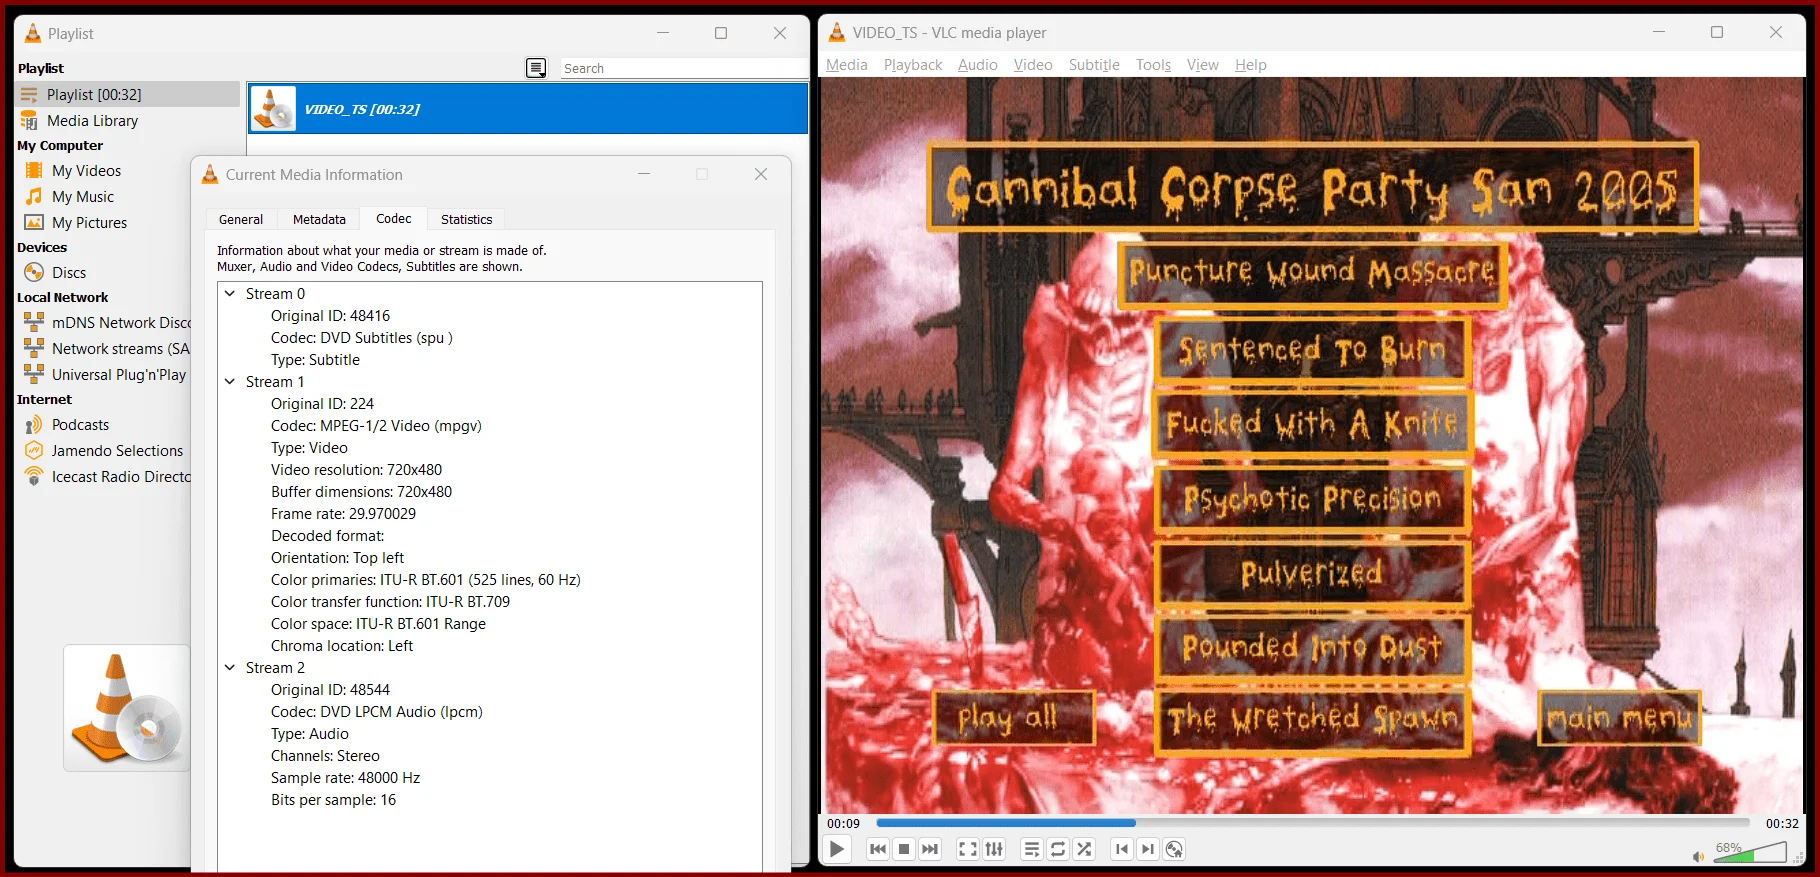Open the Audio menu

click(x=978, y=65)
